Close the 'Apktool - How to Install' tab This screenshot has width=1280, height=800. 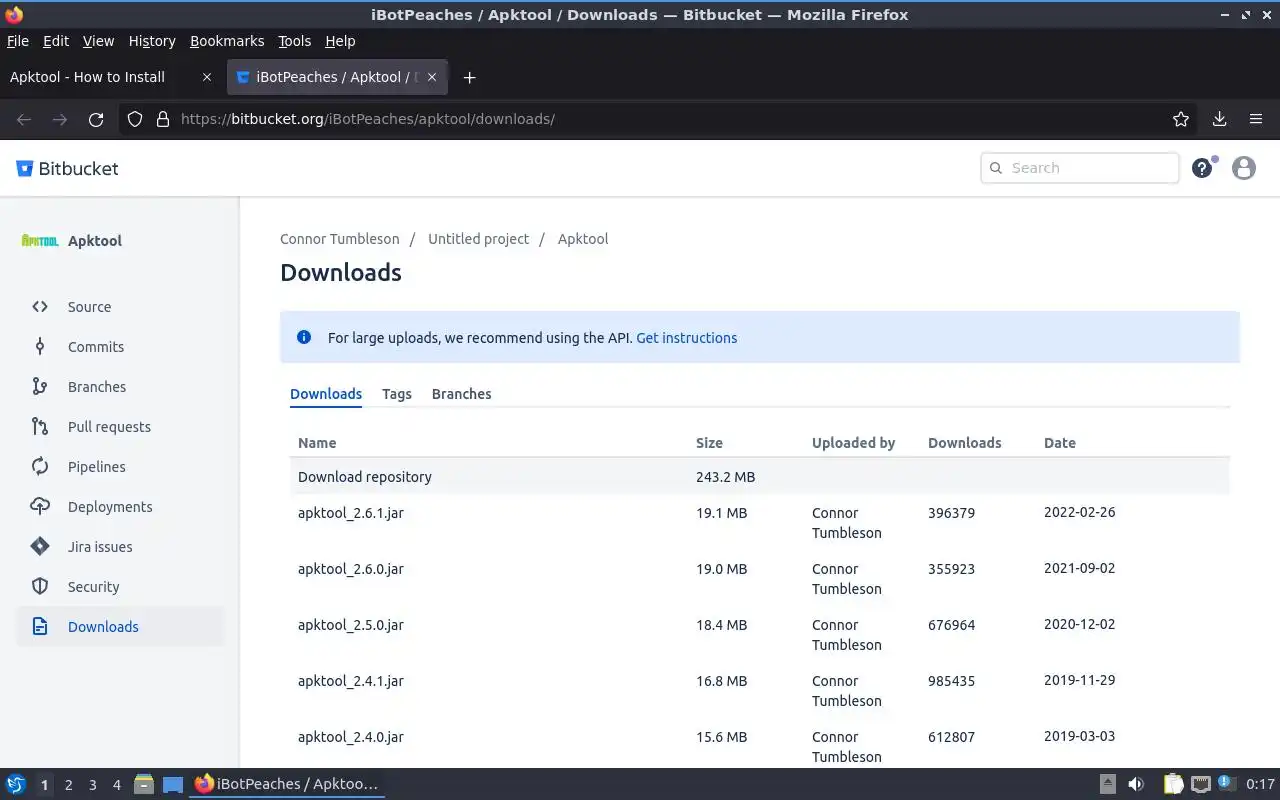207,77
